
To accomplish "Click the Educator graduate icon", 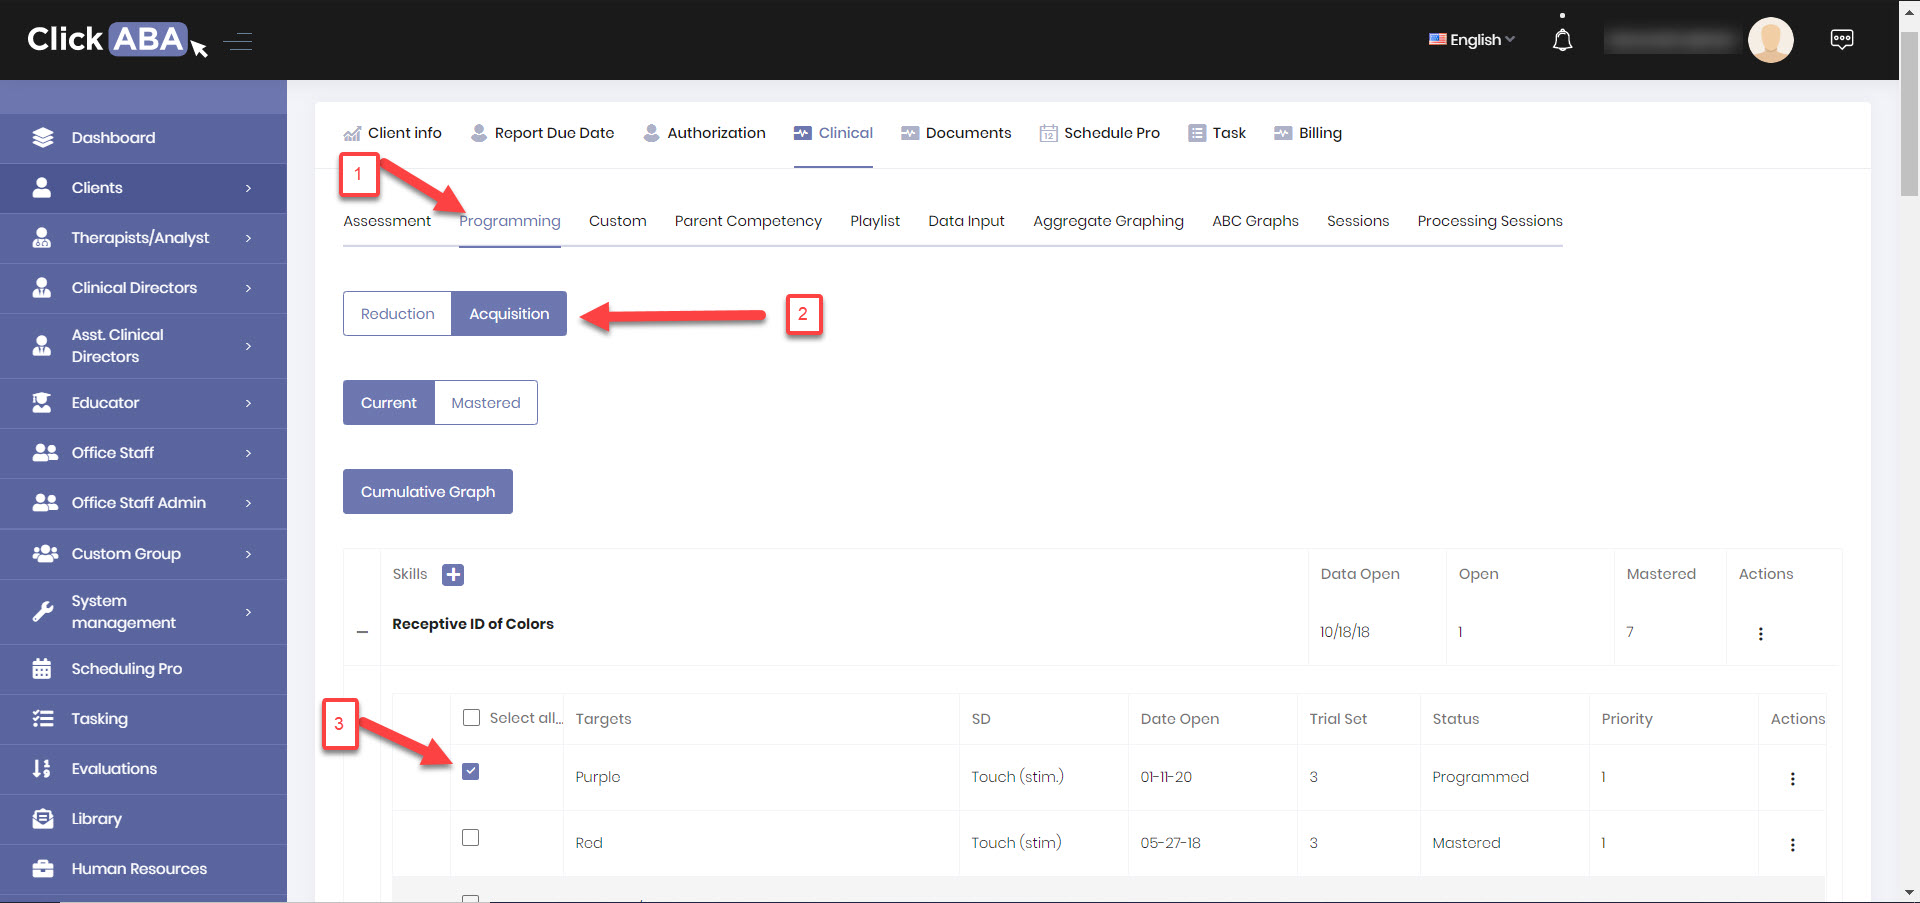I will 42,403.
